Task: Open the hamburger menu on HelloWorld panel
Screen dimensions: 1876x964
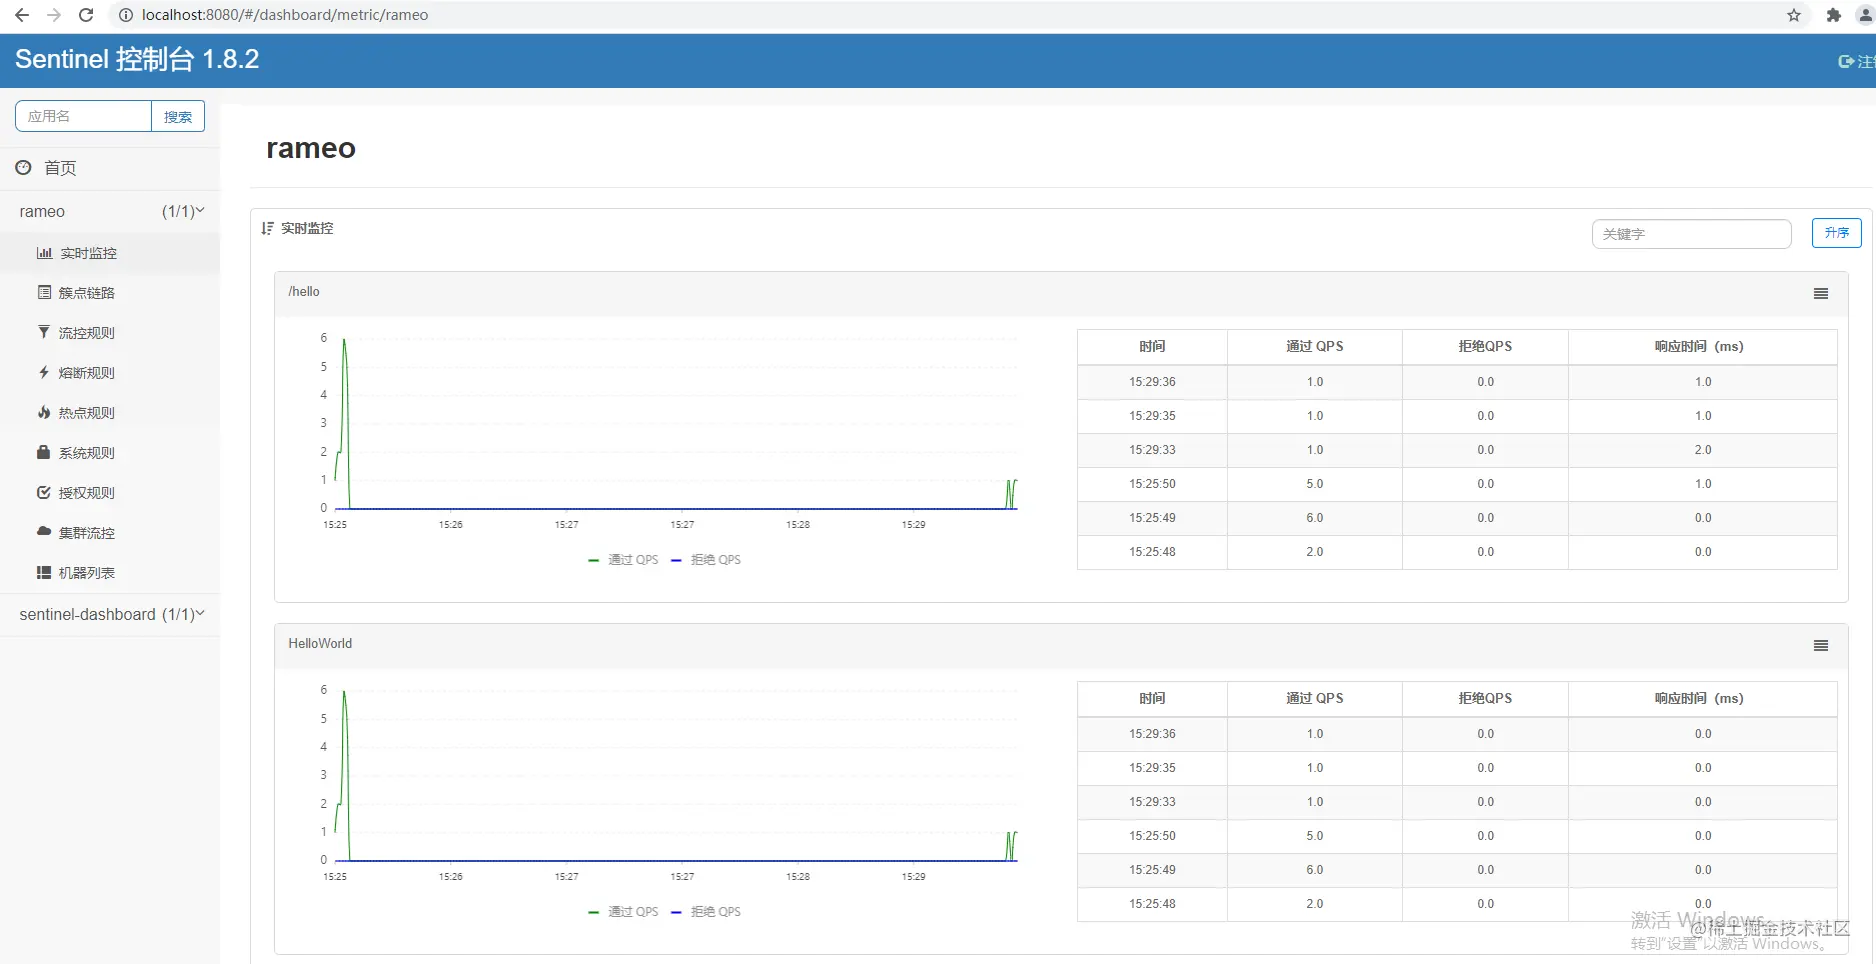Action: click(1821, 645)
